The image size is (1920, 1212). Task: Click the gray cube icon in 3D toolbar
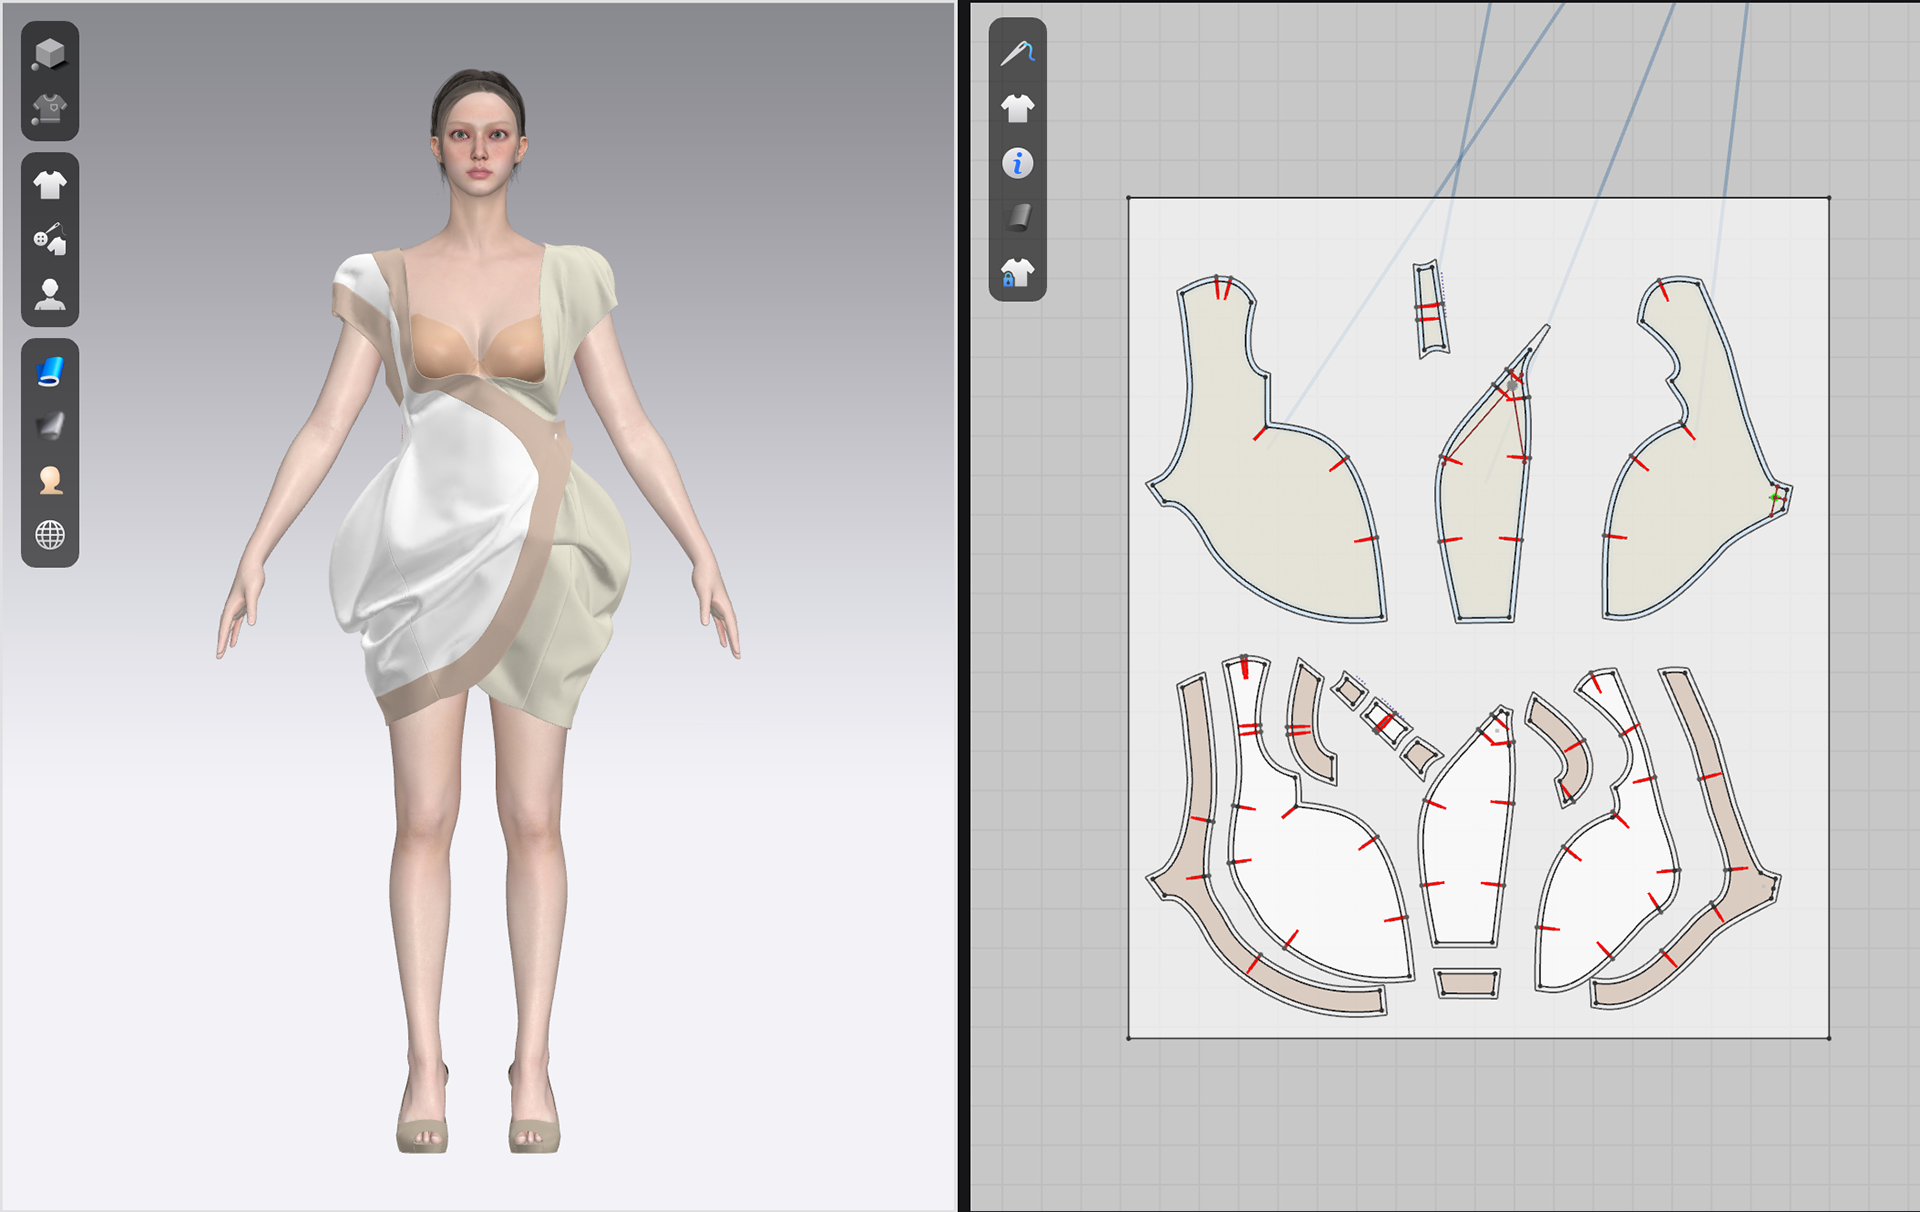point(49,53)
